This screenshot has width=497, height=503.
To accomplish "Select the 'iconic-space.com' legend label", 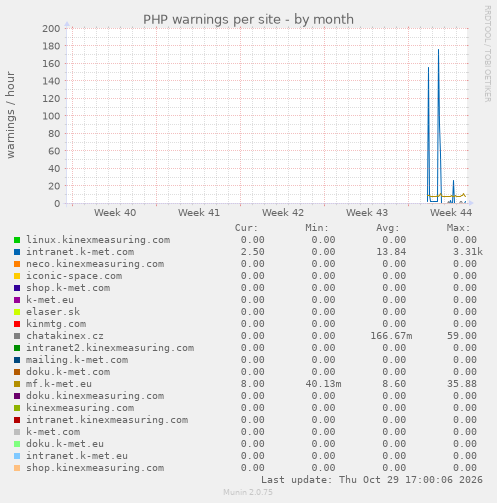I will click(x=74, y=276).
